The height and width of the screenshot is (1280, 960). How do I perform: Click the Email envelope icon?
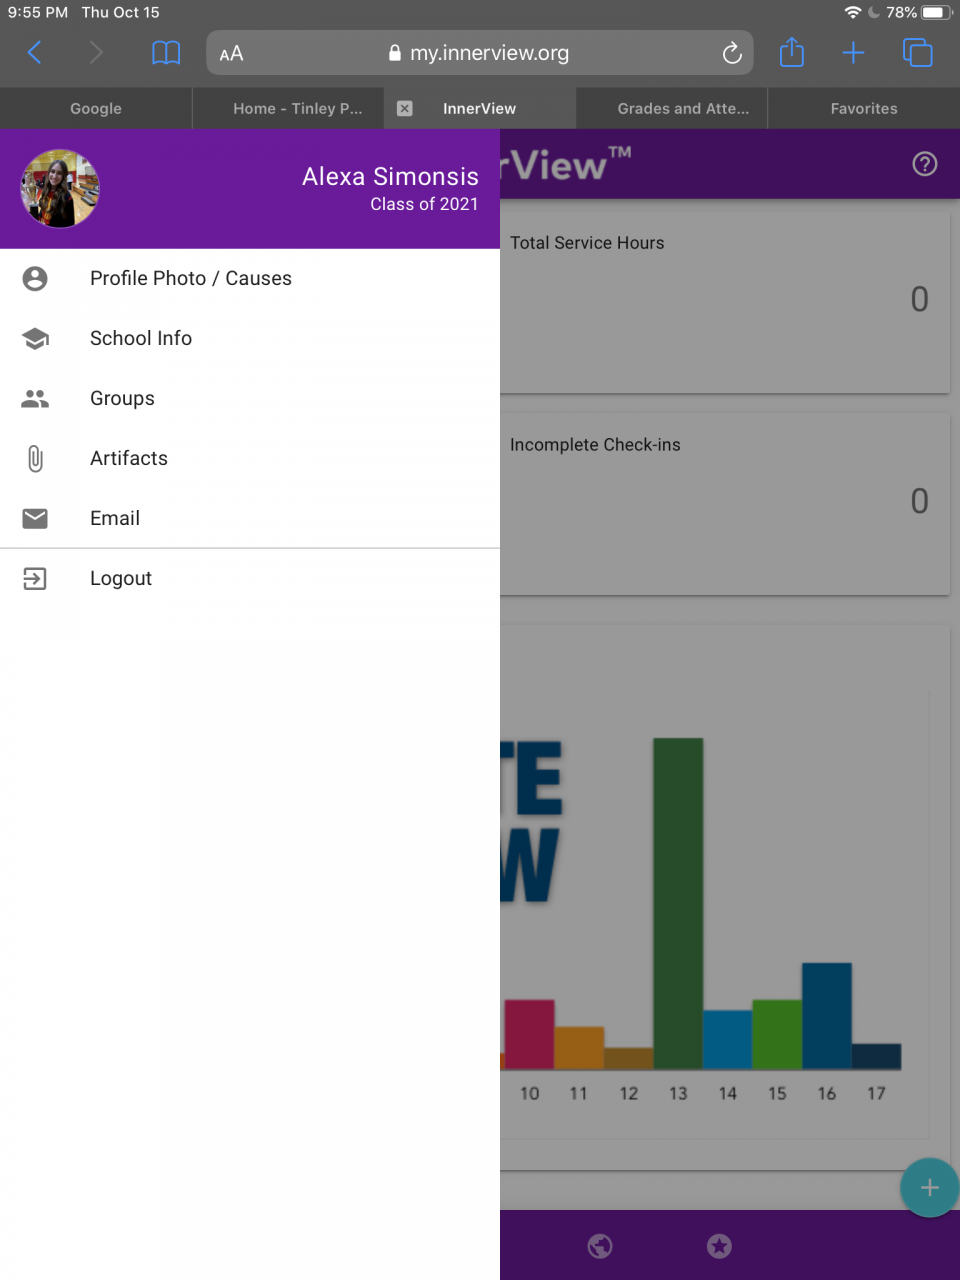tap(35, 518)
